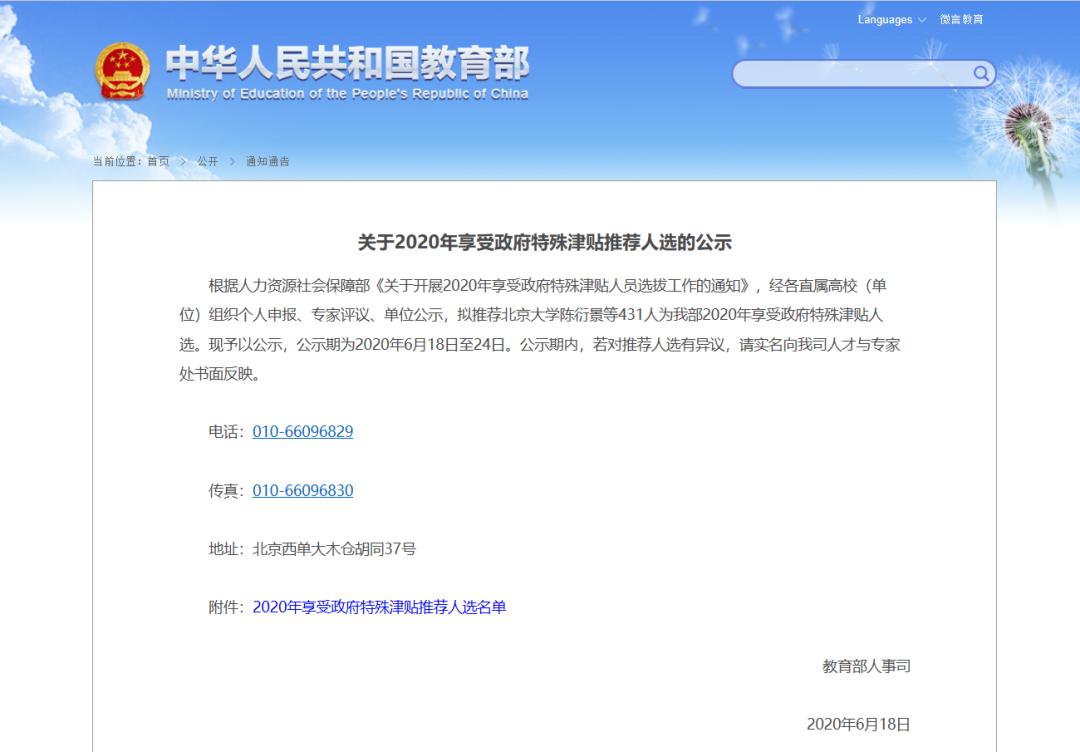
Task: Click the date 2020年6月18日 at bottom
Action: point(858,724)
